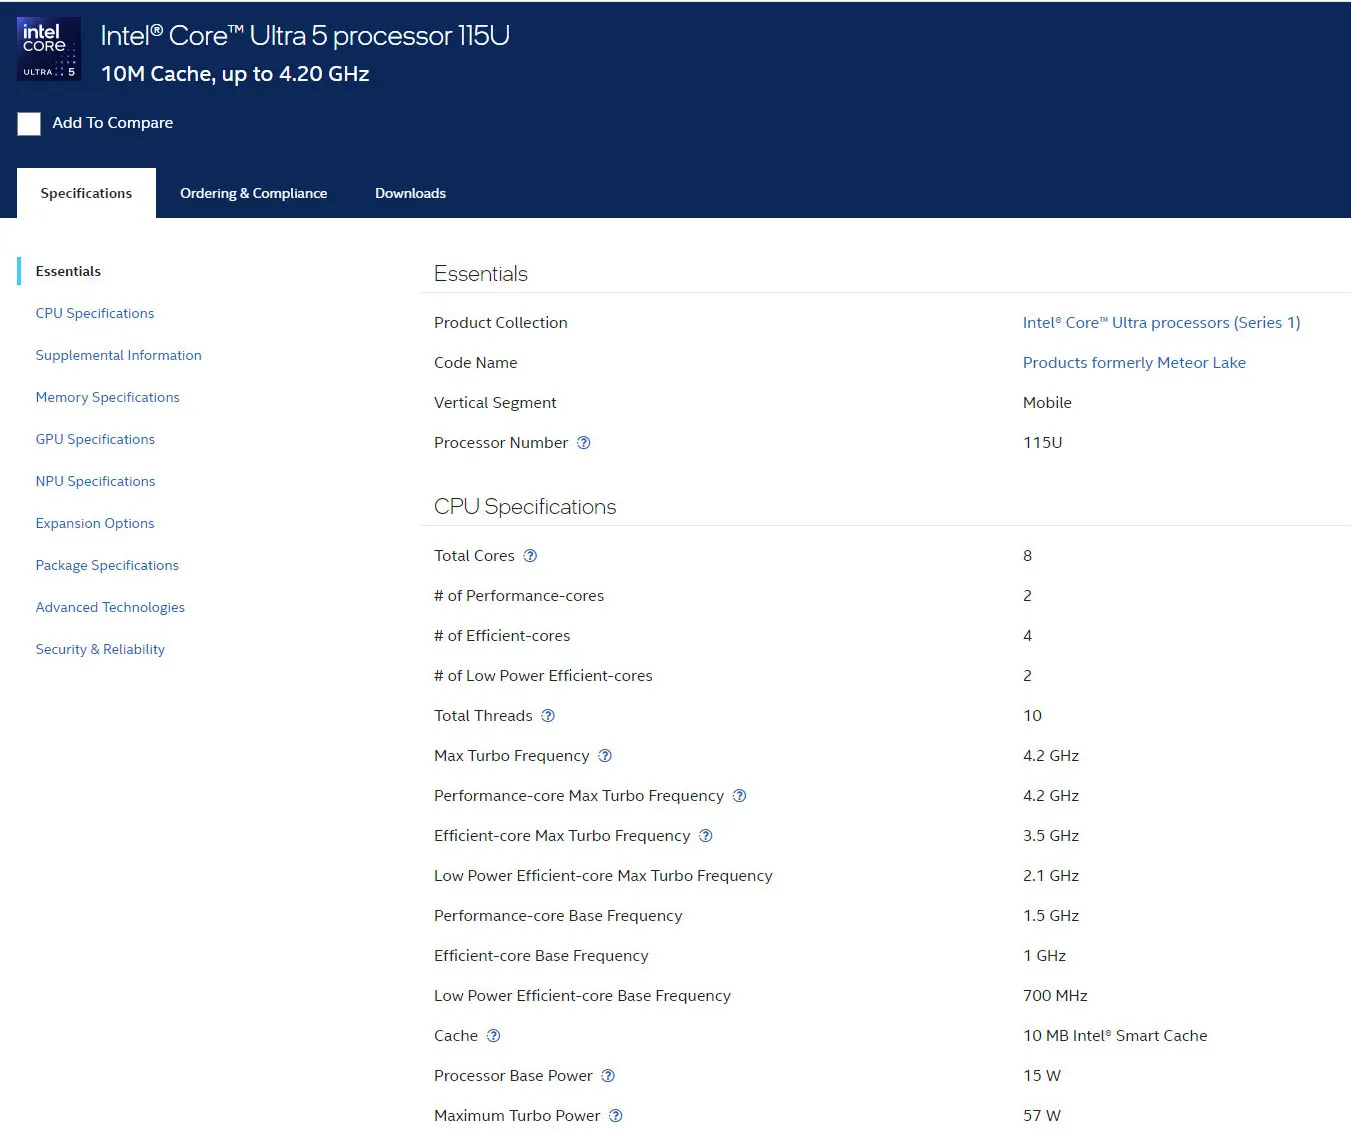The image size is (1351, 1130).
Task: Follow the Products formerly Meteor Lake link
Action: (1134, 363)
